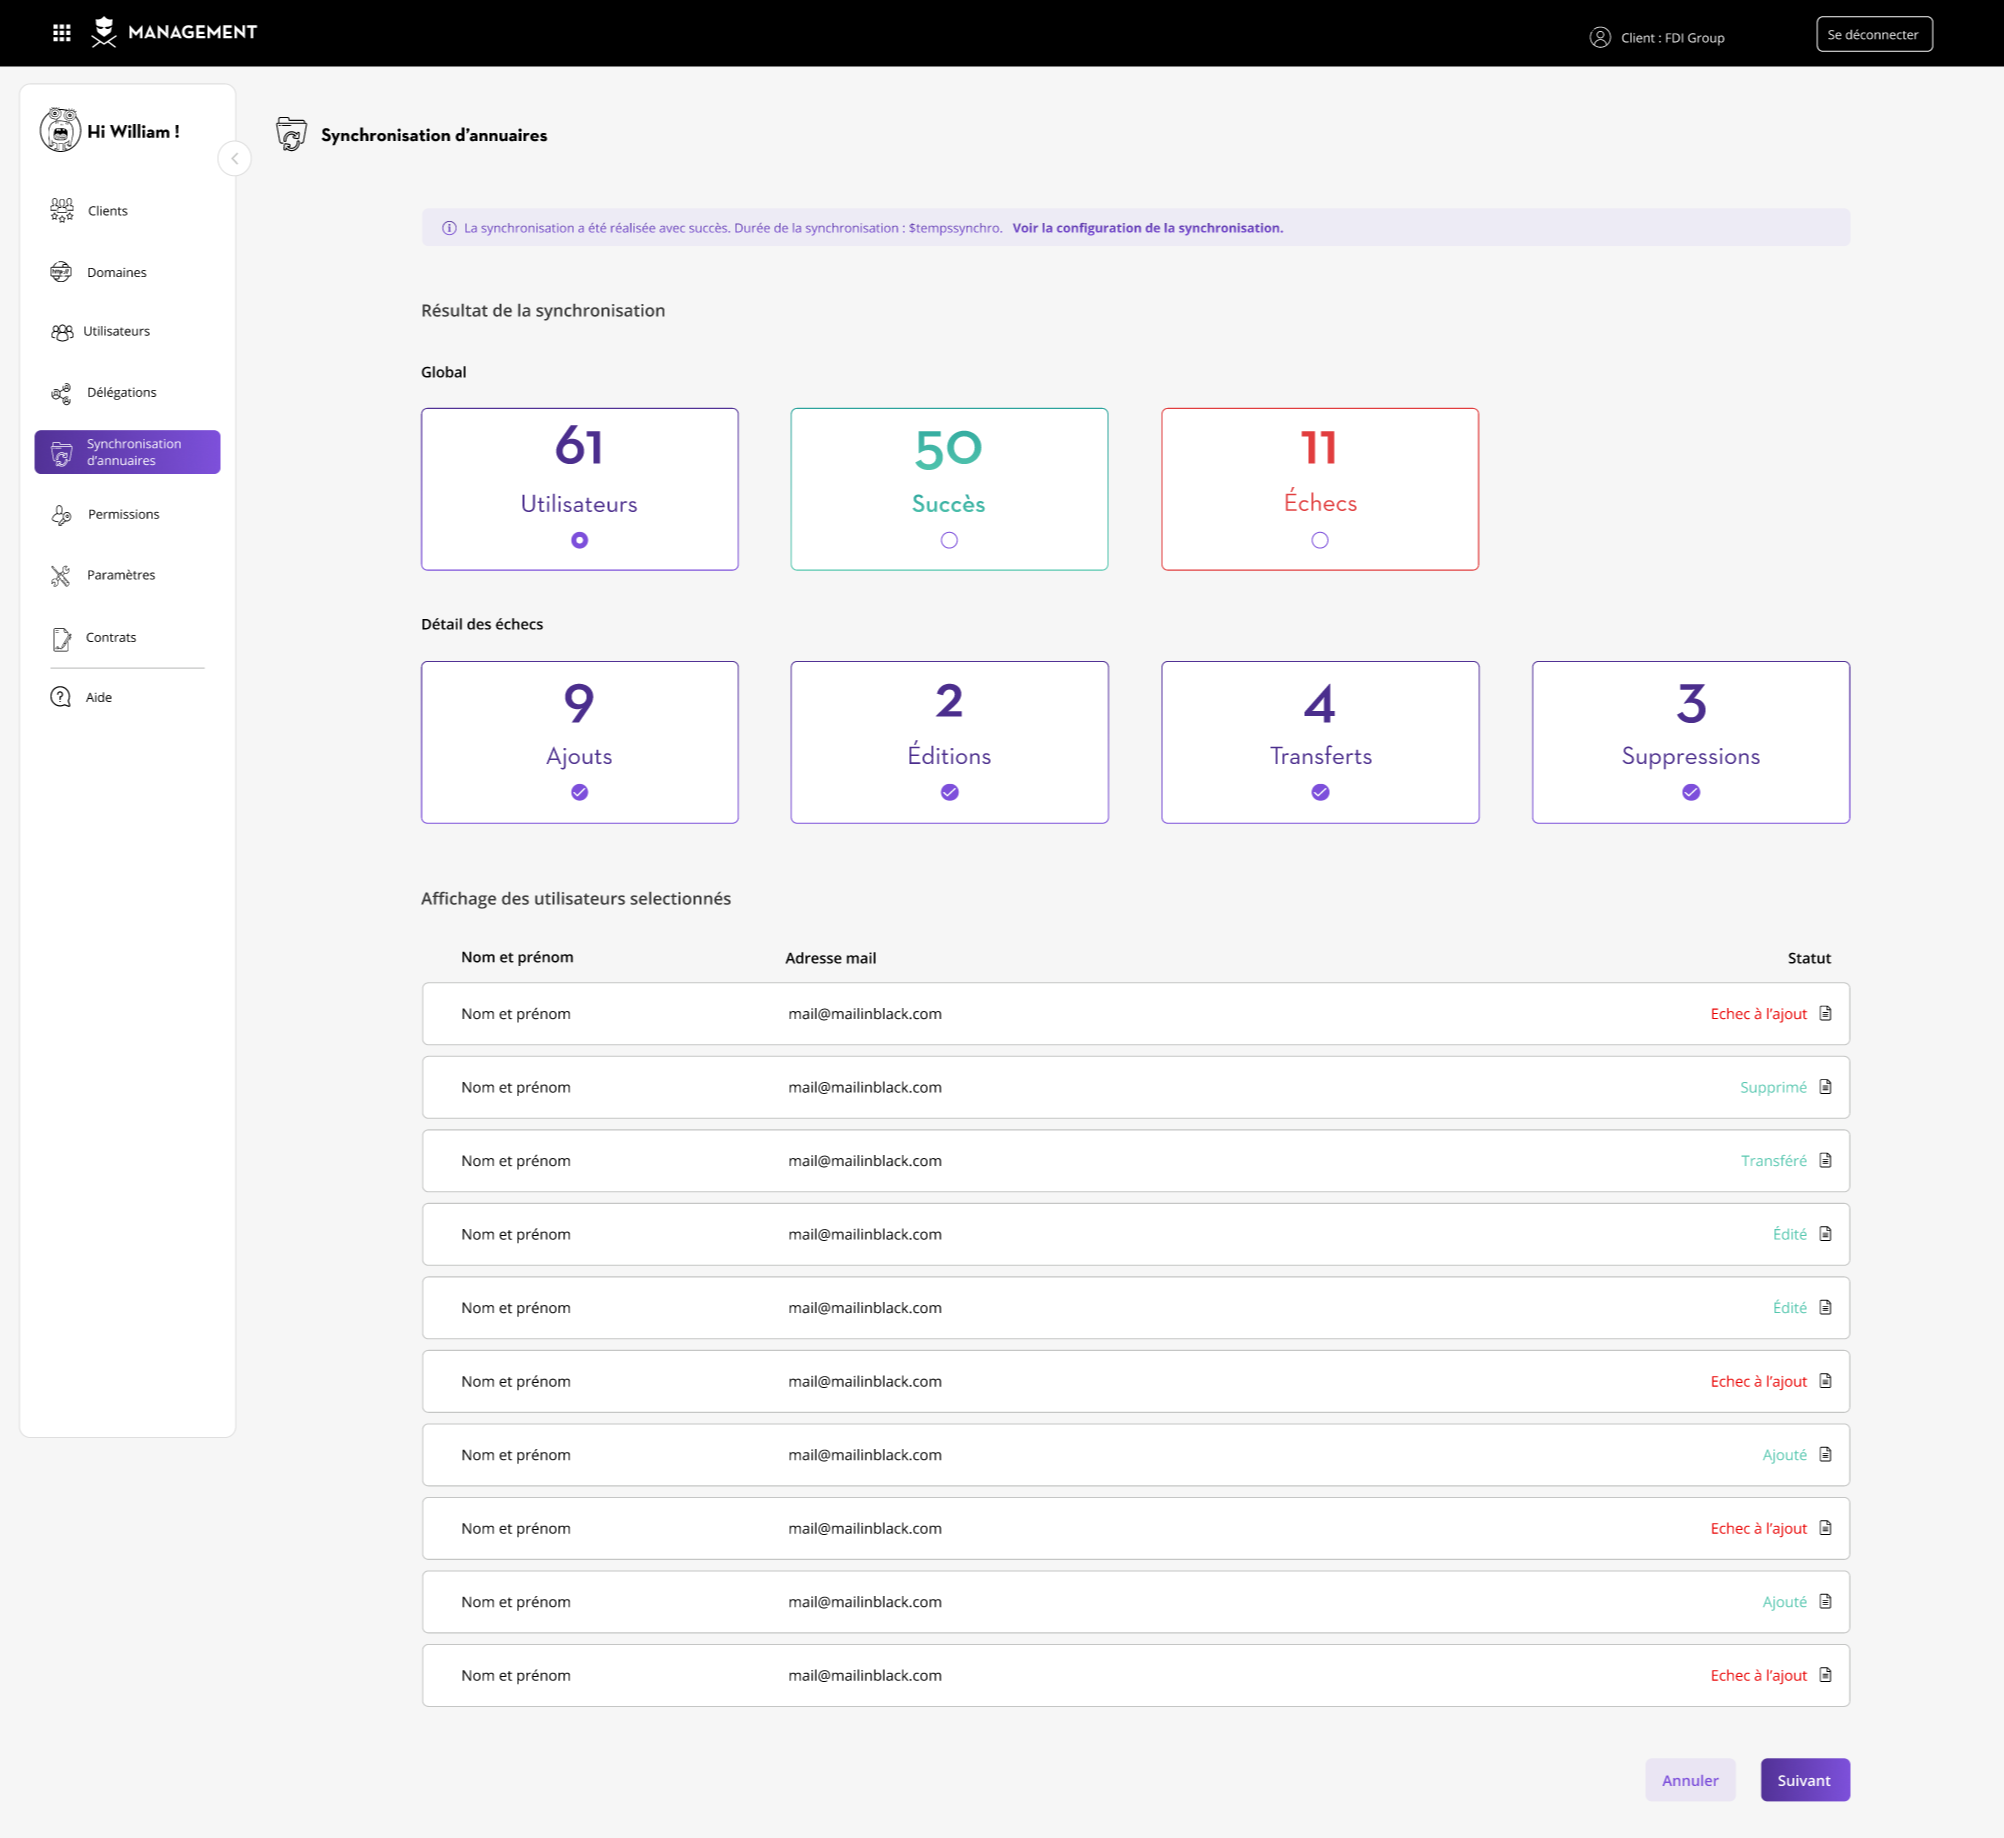This screenshot has height=1838, width=2004.
Task: Select the Succès radio button
Action: coord(949,540)
